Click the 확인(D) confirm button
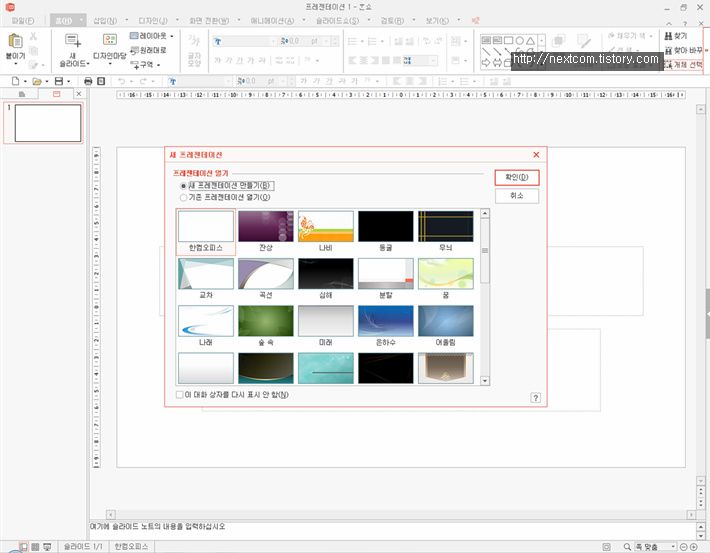The height and width of the screenshot is (553, 710). (517, 178)
